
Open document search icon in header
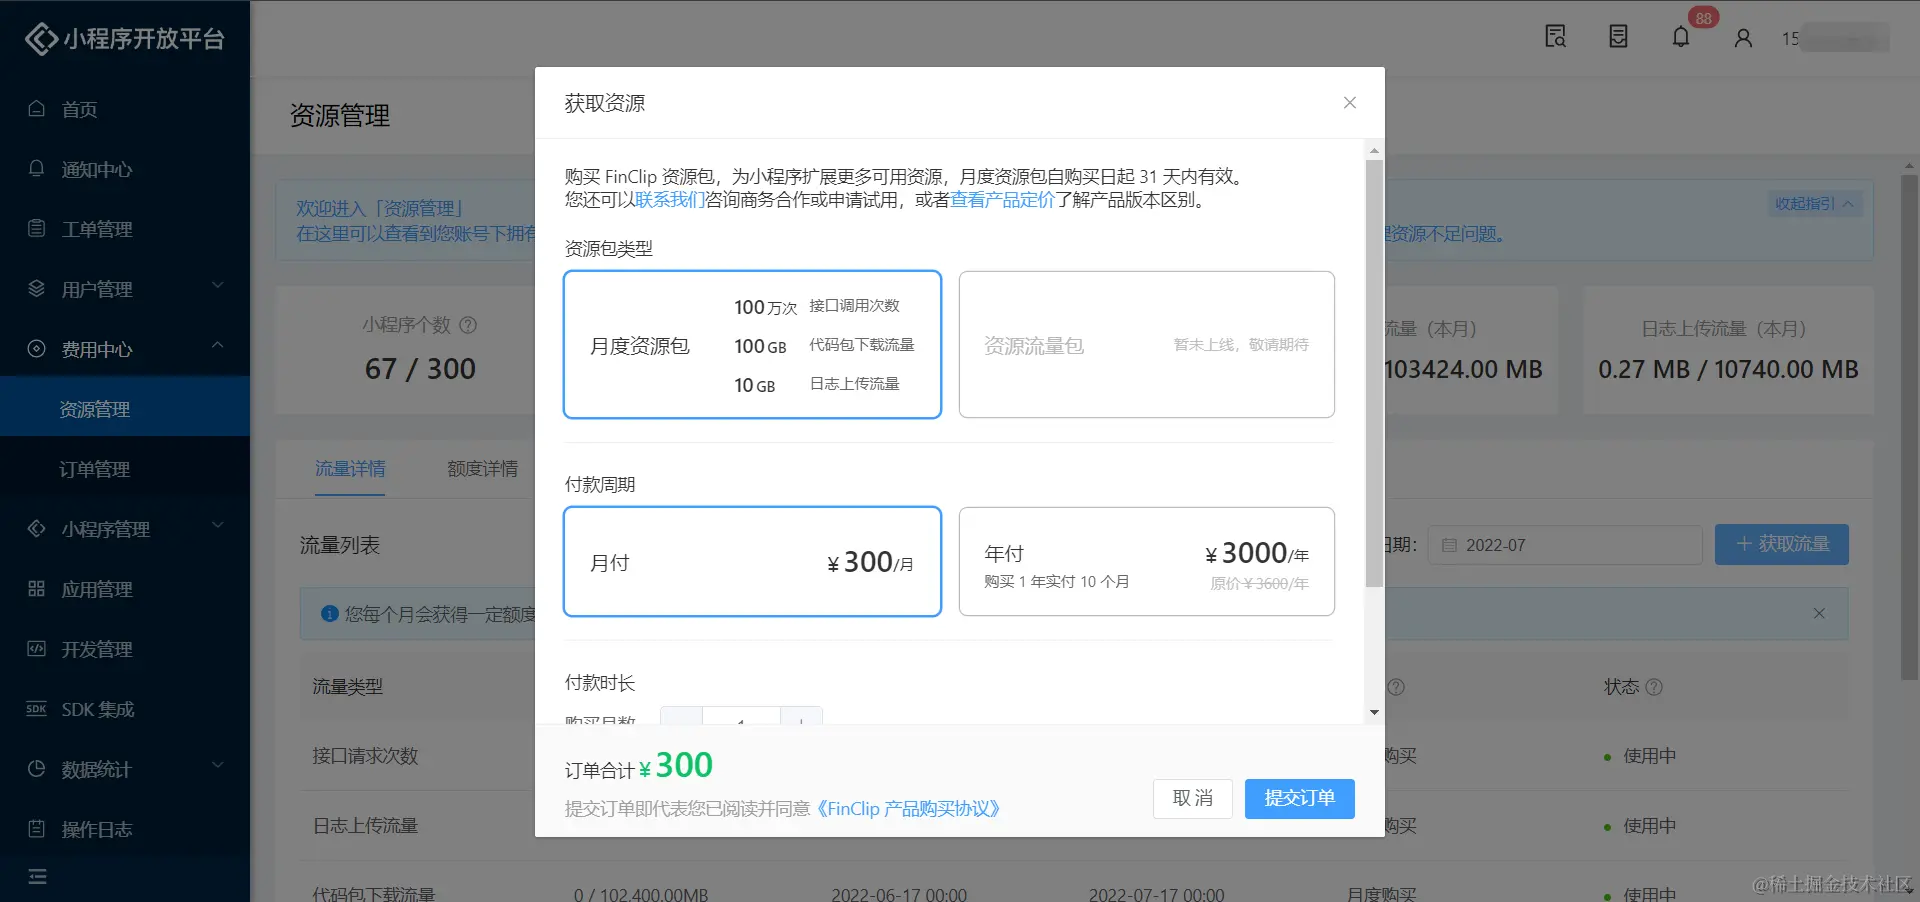click(x=1555, y=37)
